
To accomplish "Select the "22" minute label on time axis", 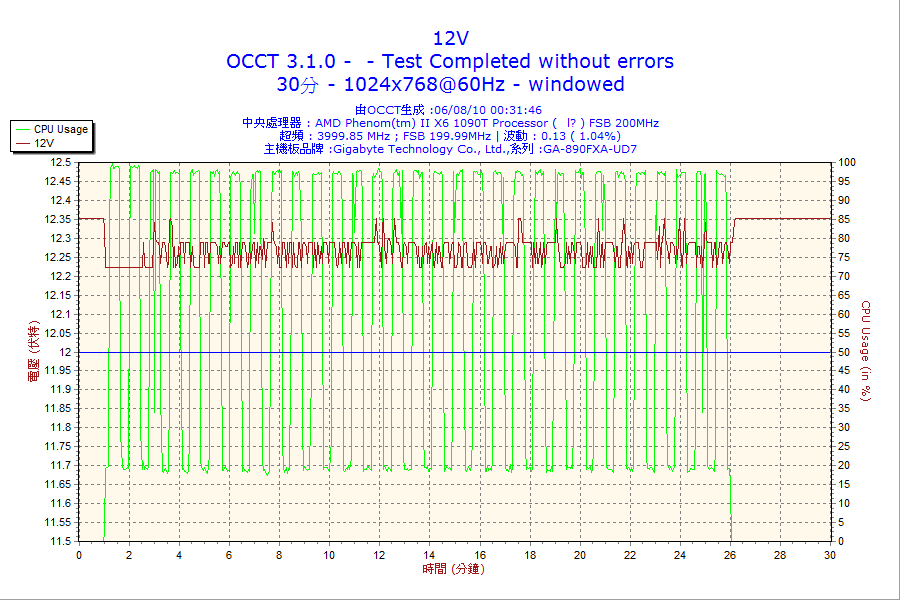I will pos(630,555).
